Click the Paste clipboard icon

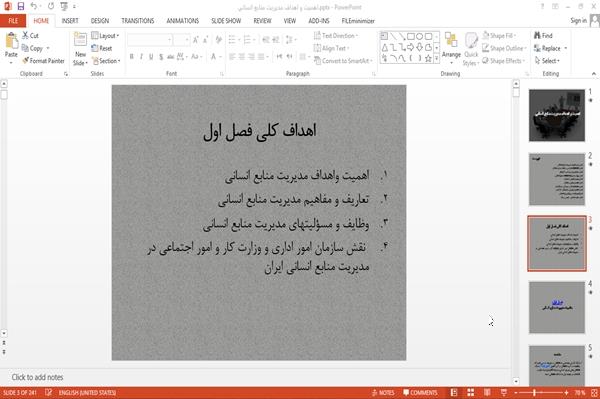click(11, 41)
